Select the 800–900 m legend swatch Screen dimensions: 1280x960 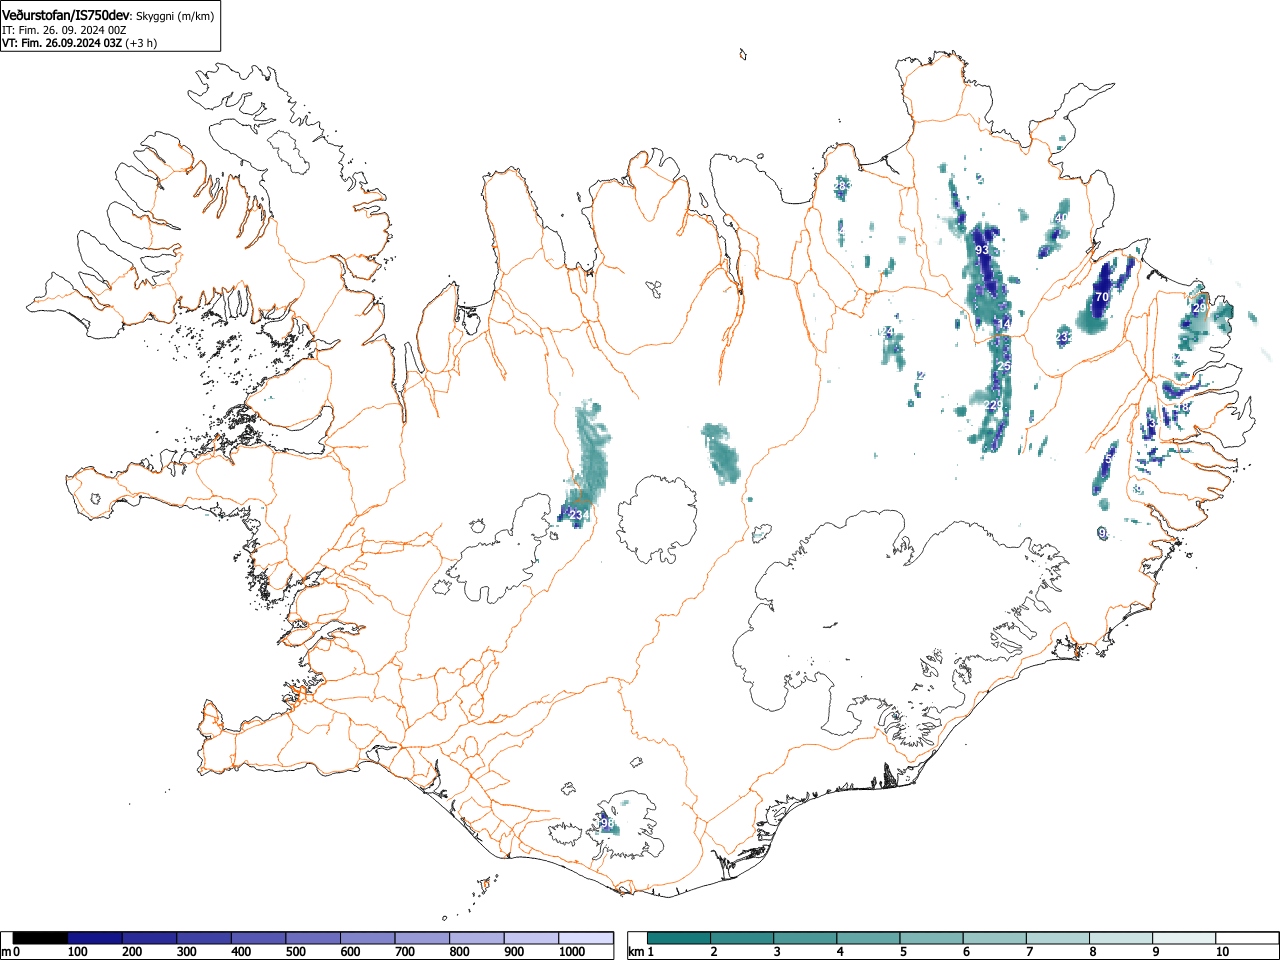[477, 938]
